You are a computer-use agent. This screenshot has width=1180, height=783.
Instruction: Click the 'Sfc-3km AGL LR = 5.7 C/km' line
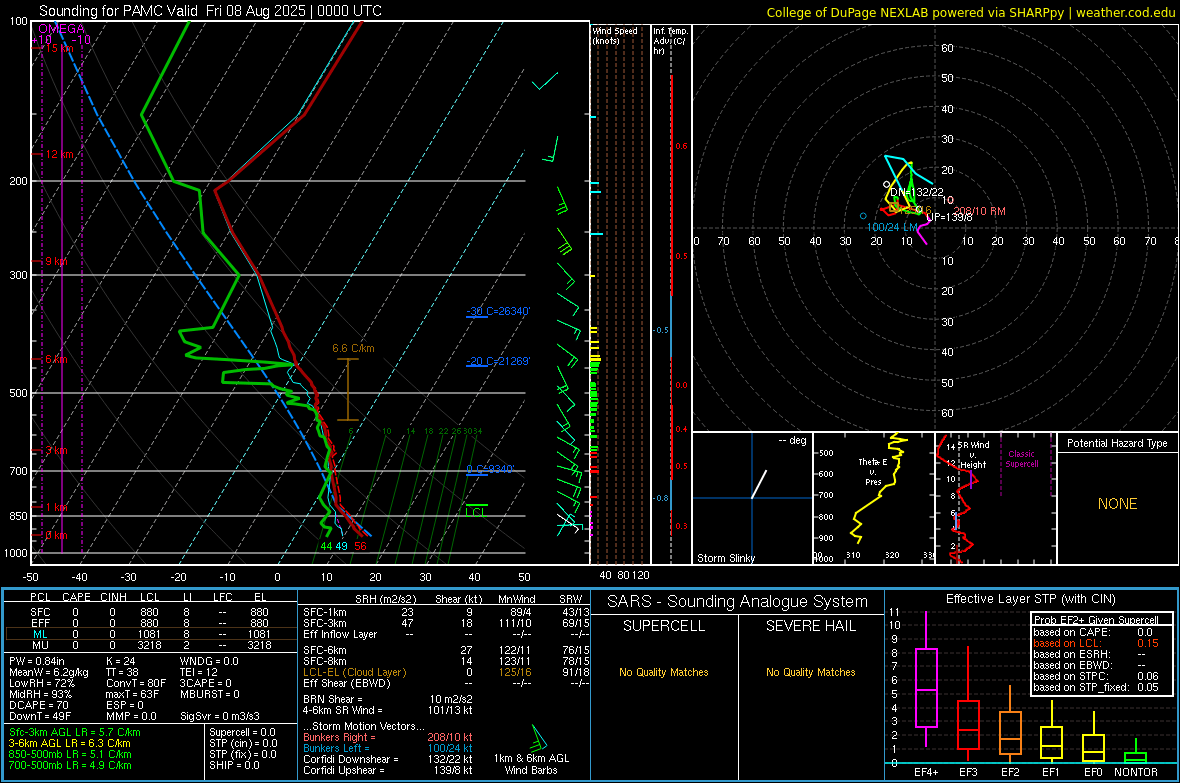(75, 732)
